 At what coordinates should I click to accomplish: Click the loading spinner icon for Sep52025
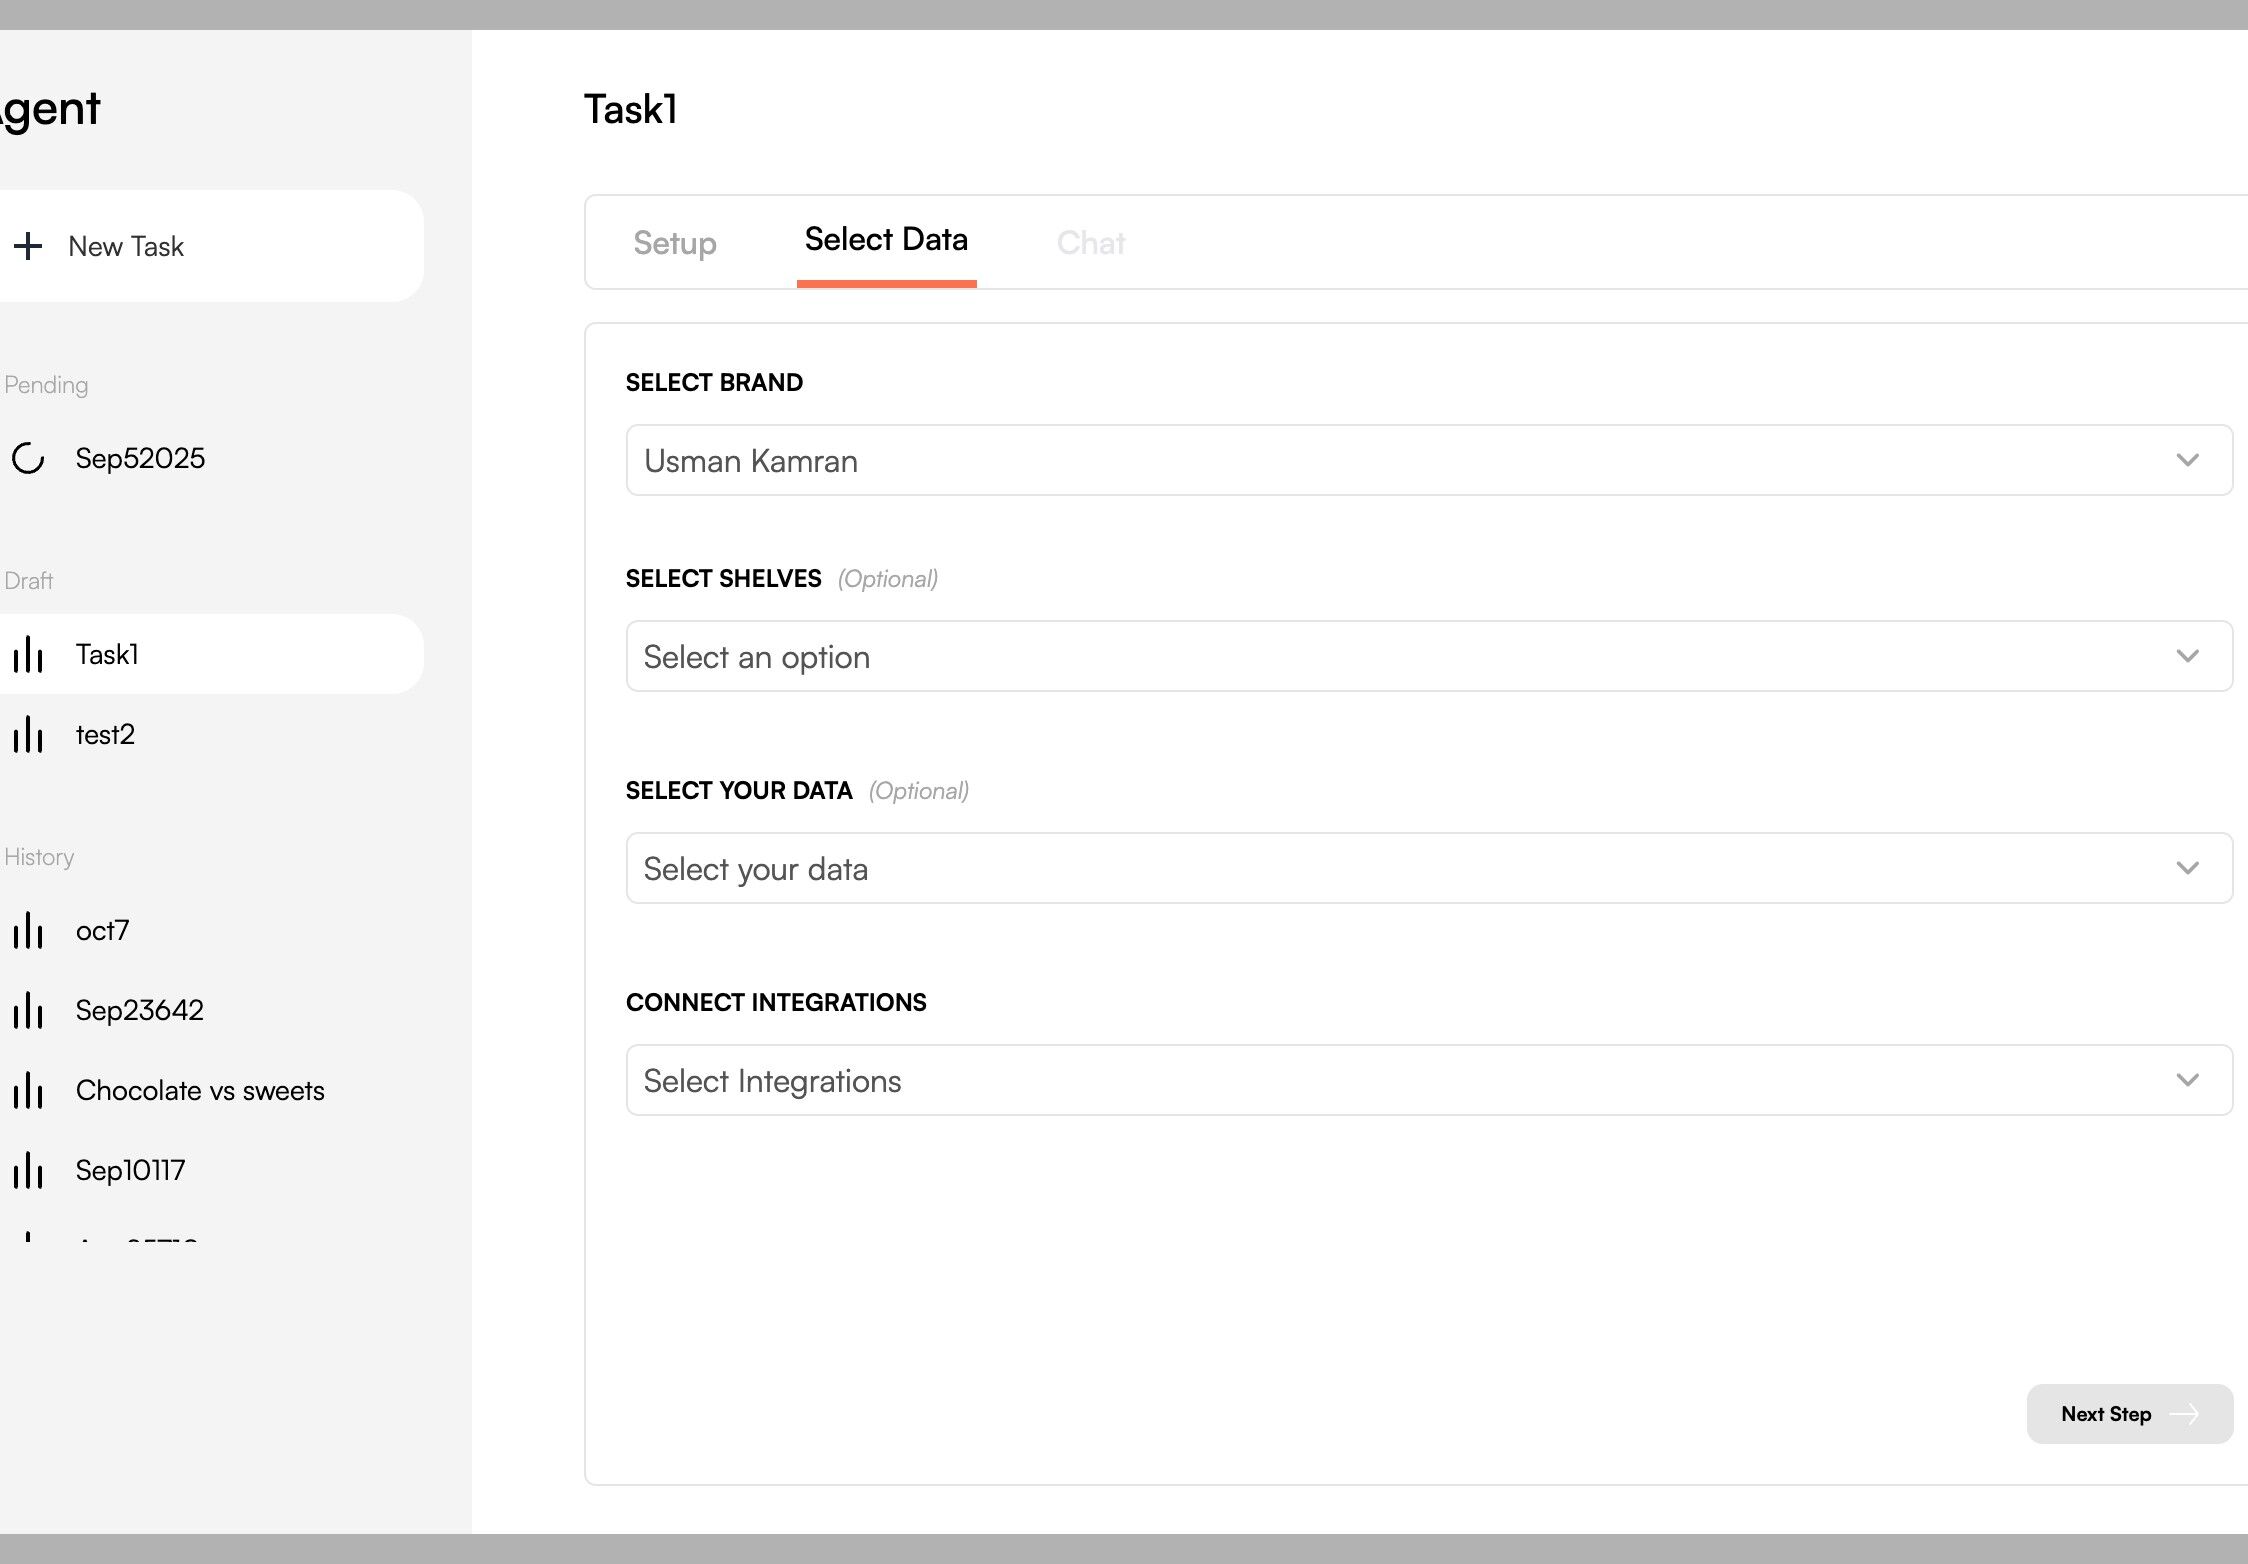coord(28,458)
